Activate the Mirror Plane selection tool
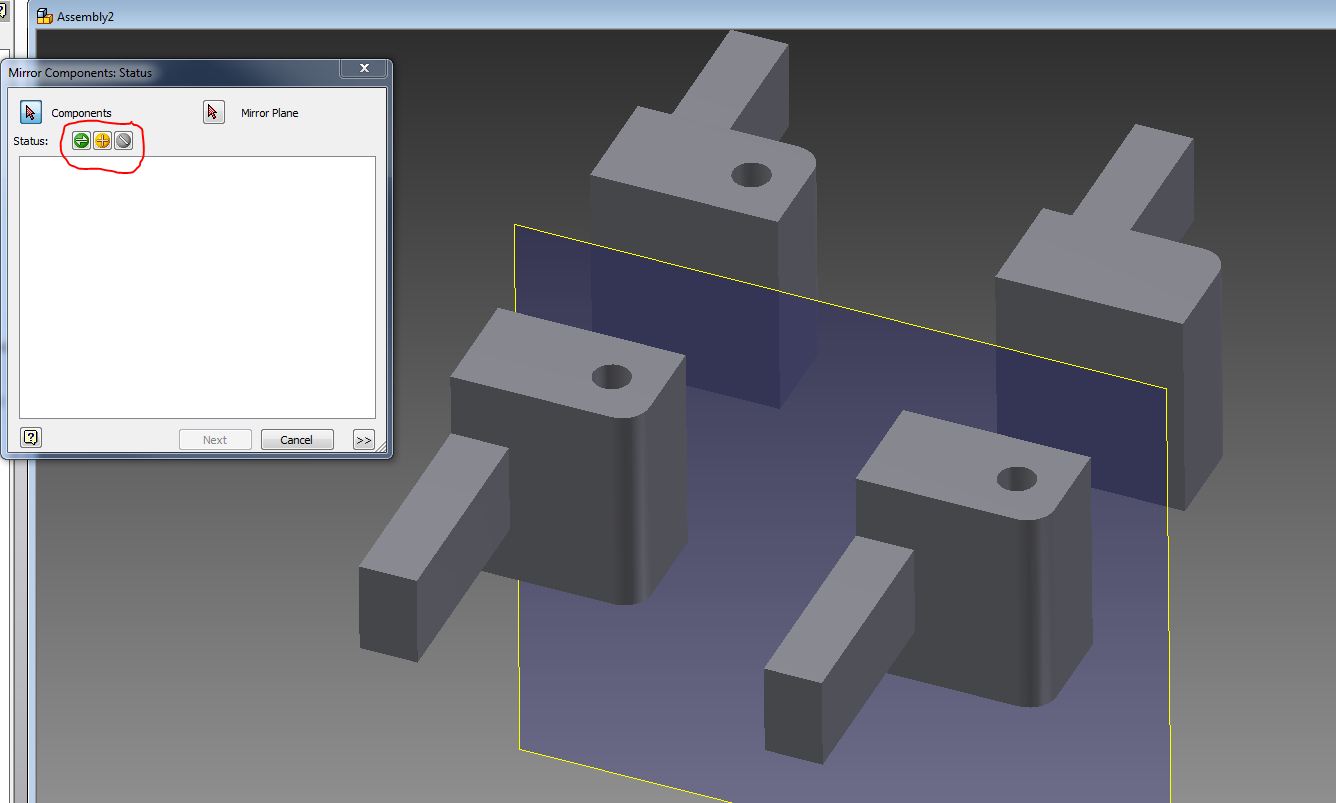Screen dimensions: 1336x803 213,112
